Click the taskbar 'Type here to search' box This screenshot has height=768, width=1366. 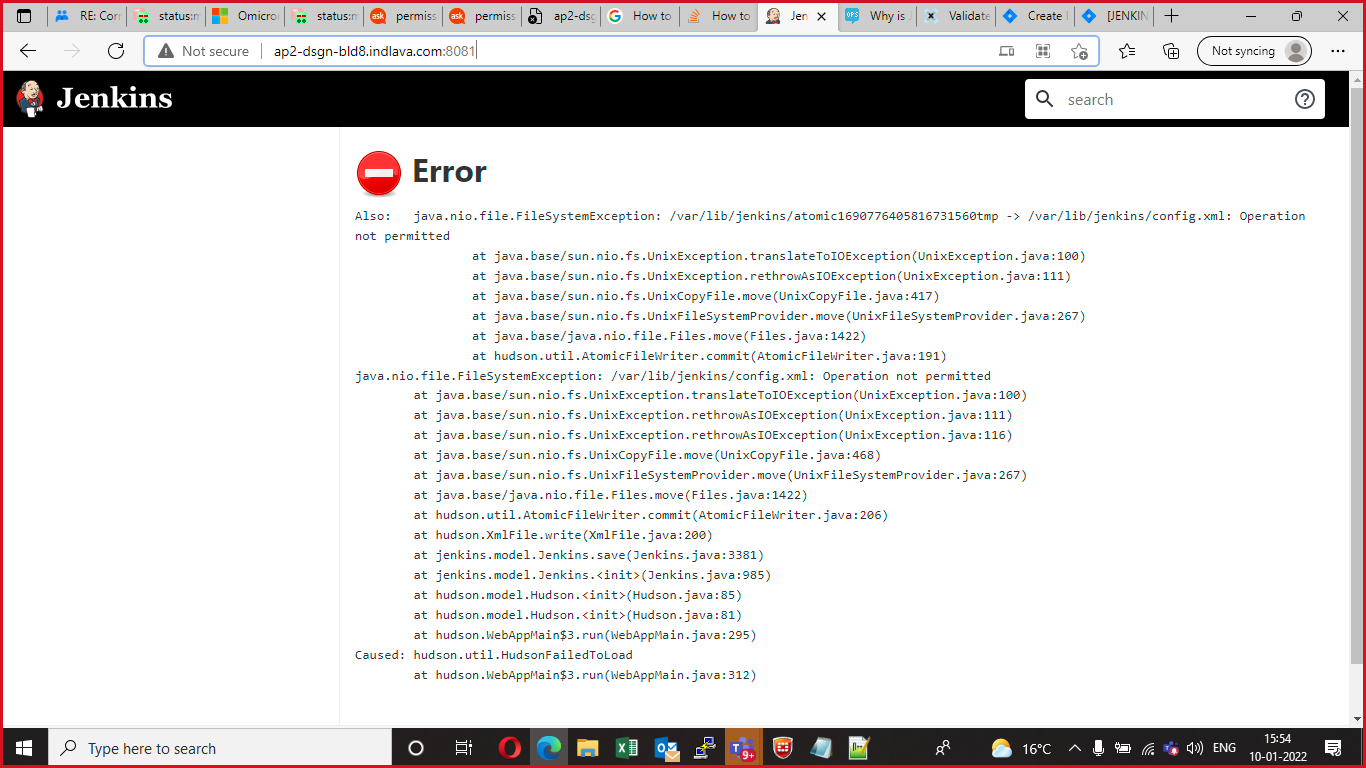coord(220,748)
